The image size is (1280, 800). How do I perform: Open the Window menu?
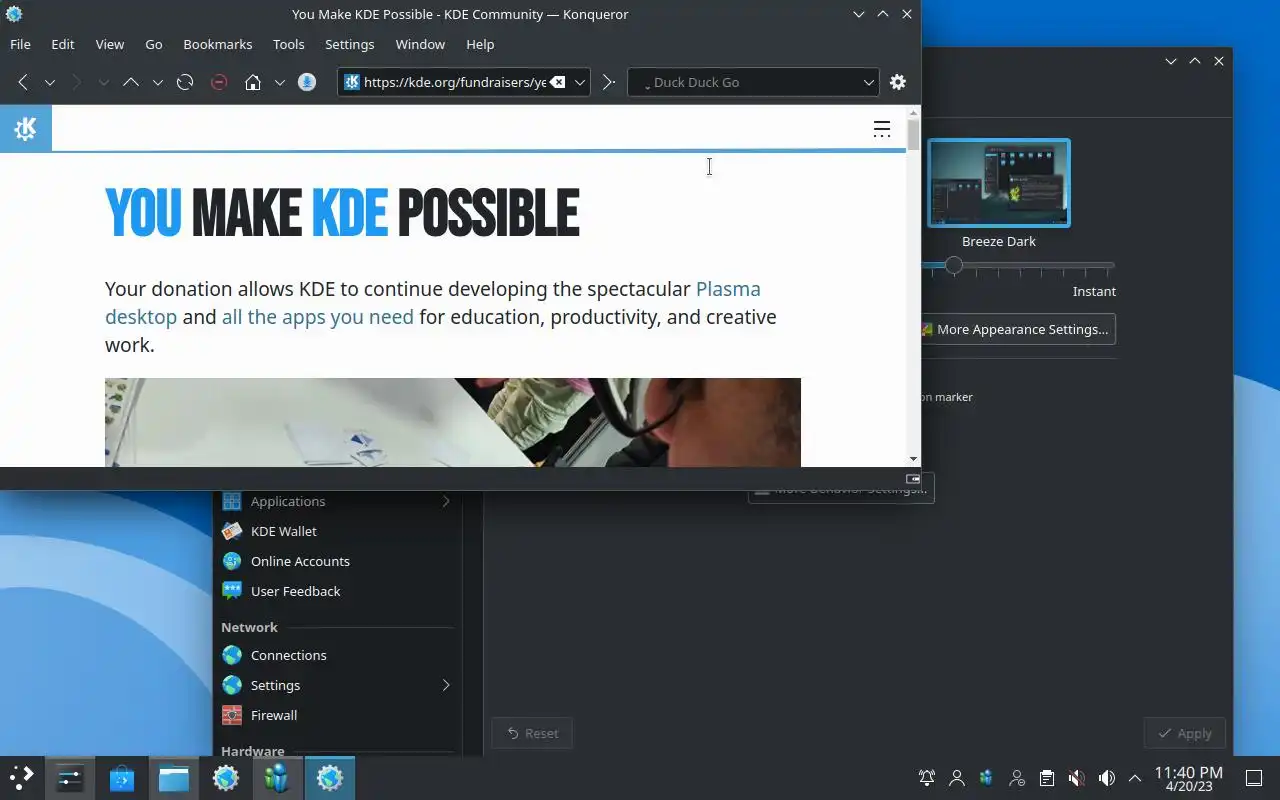tap(420, 44)
